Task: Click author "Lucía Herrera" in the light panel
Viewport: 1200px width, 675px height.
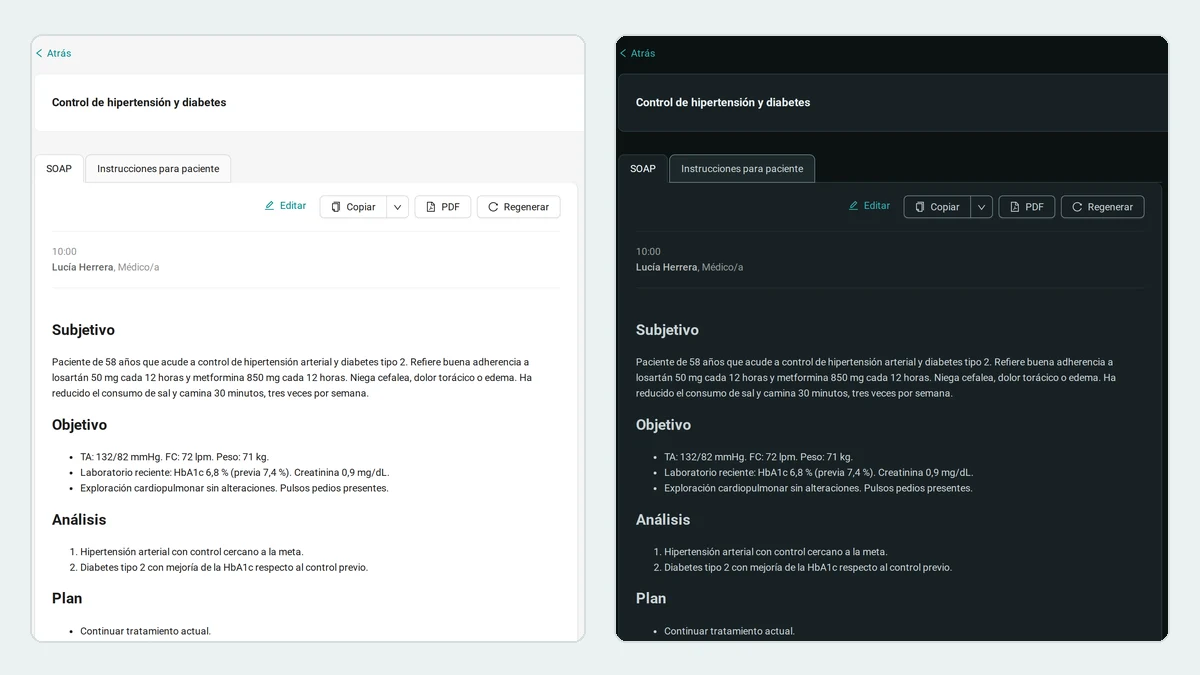Action: (x=82, y=267)
